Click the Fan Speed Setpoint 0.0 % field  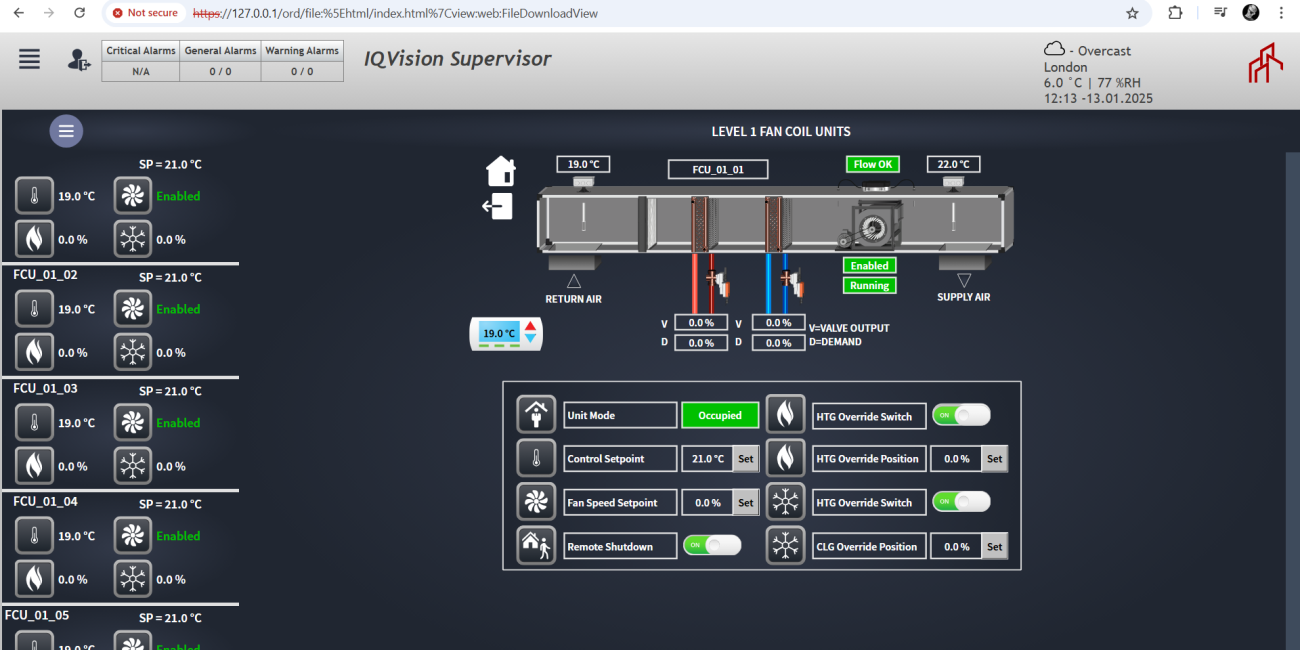[x=708, y=503]
